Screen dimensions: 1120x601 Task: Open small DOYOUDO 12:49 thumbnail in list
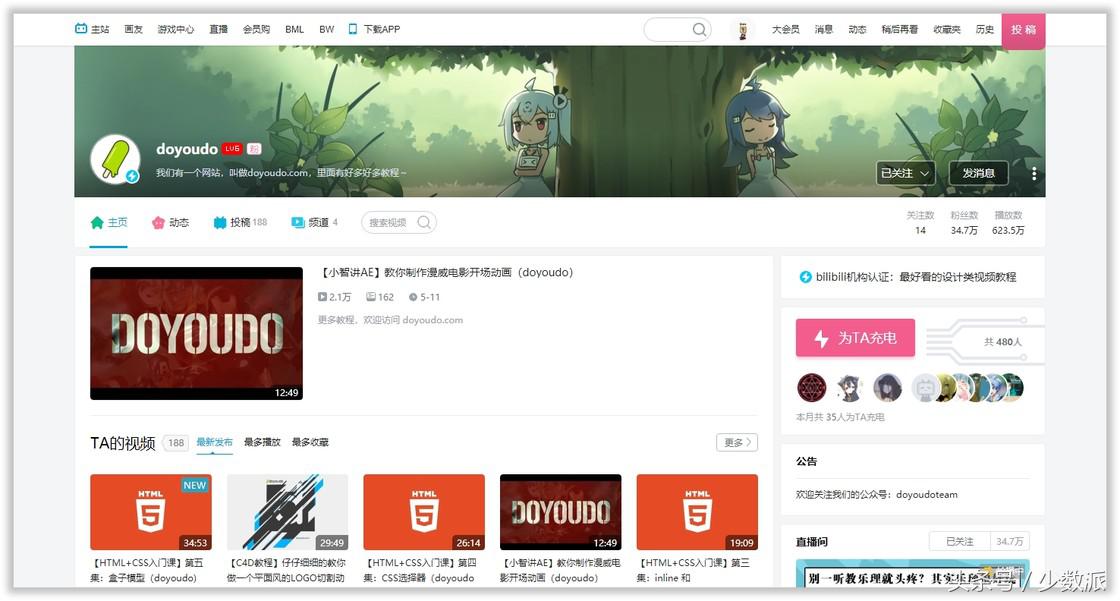[561, 512]
